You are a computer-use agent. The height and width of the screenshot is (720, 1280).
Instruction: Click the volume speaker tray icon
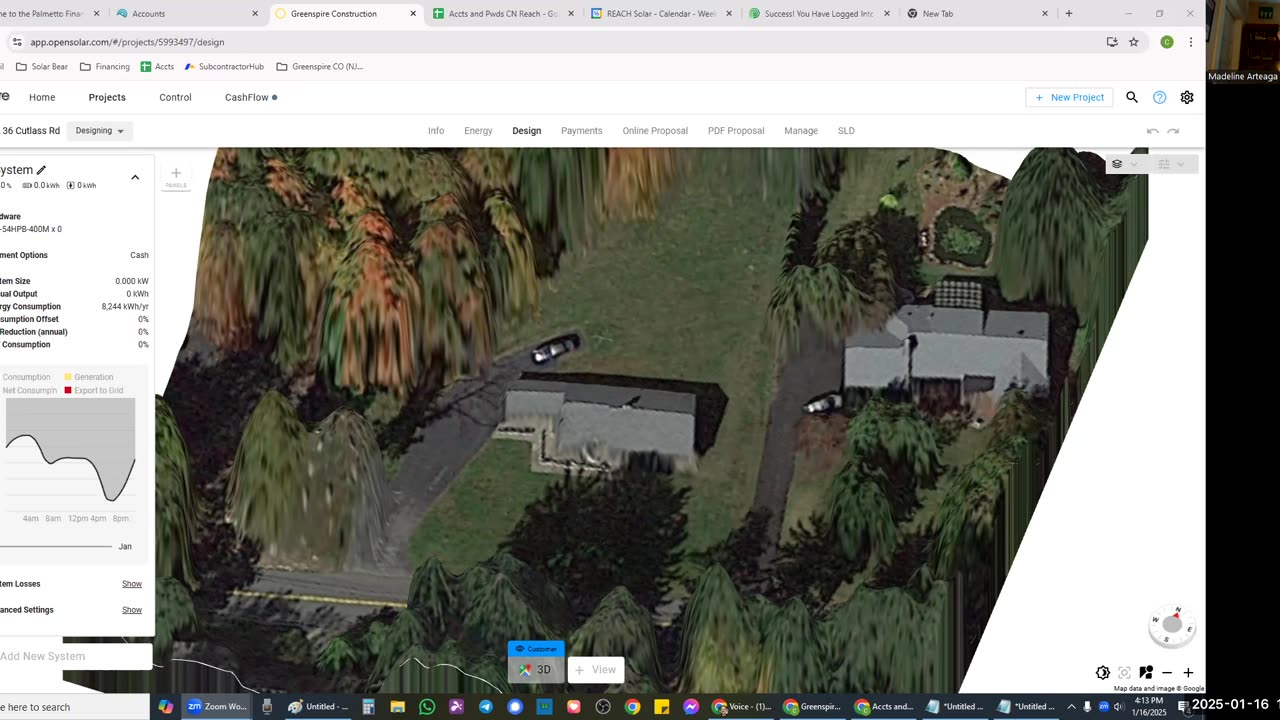1119,707
